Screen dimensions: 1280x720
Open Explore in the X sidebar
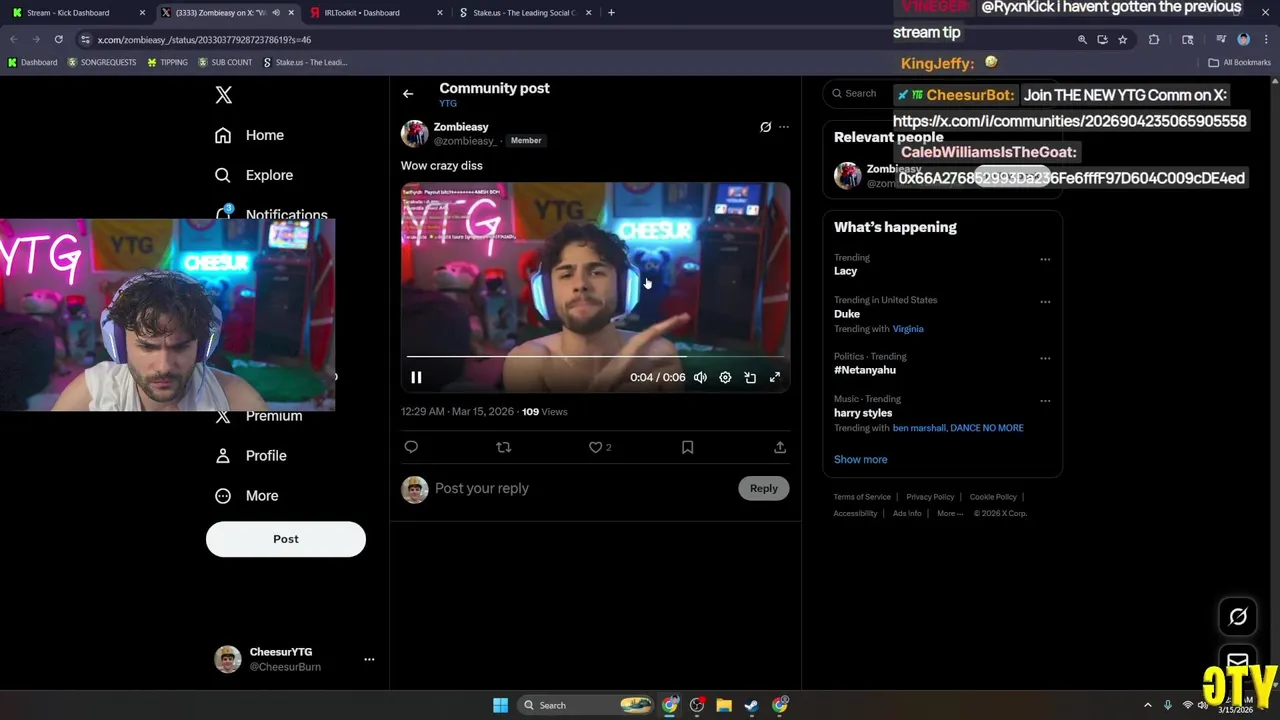(x=254, y=175)
